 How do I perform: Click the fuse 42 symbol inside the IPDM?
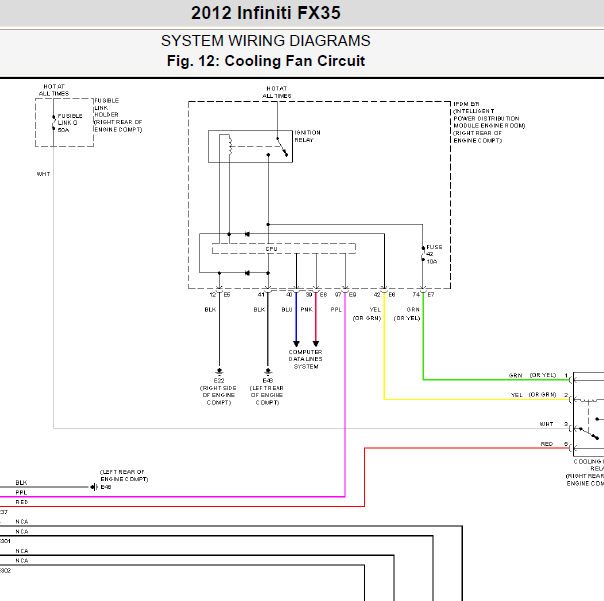pyautogui.click(x=423, y=254)
